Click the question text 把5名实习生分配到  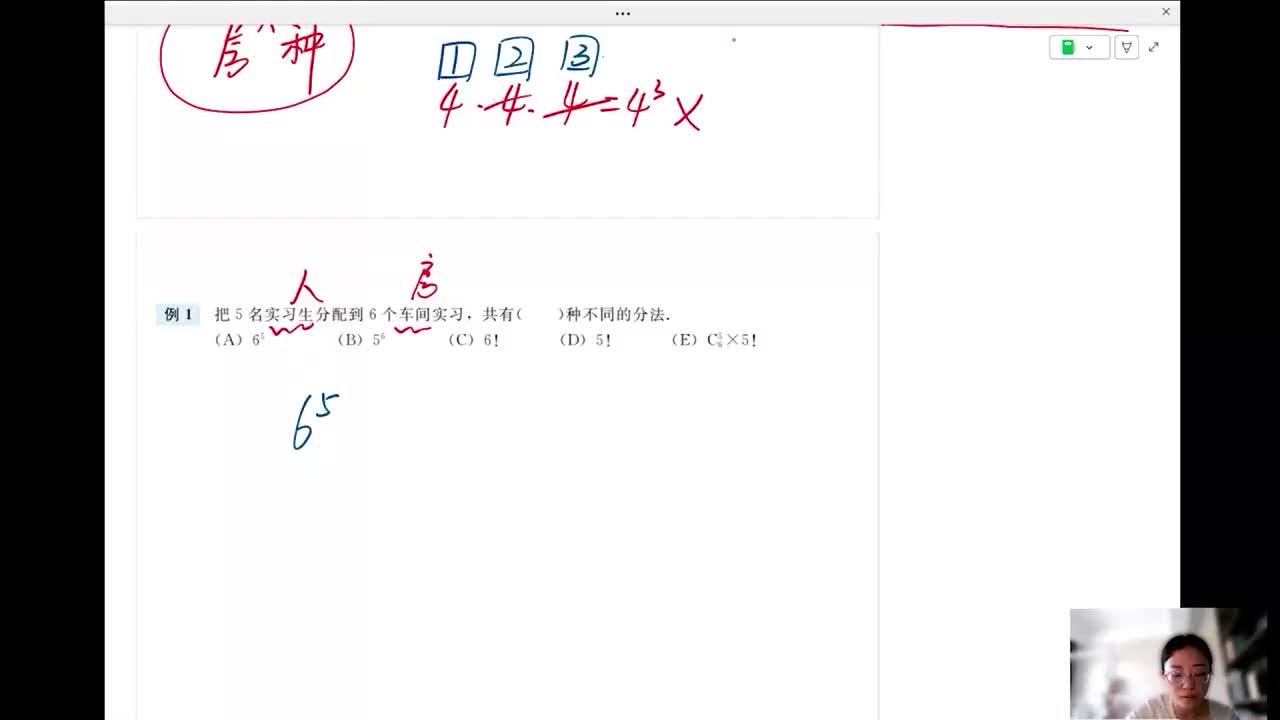(289, 314)
